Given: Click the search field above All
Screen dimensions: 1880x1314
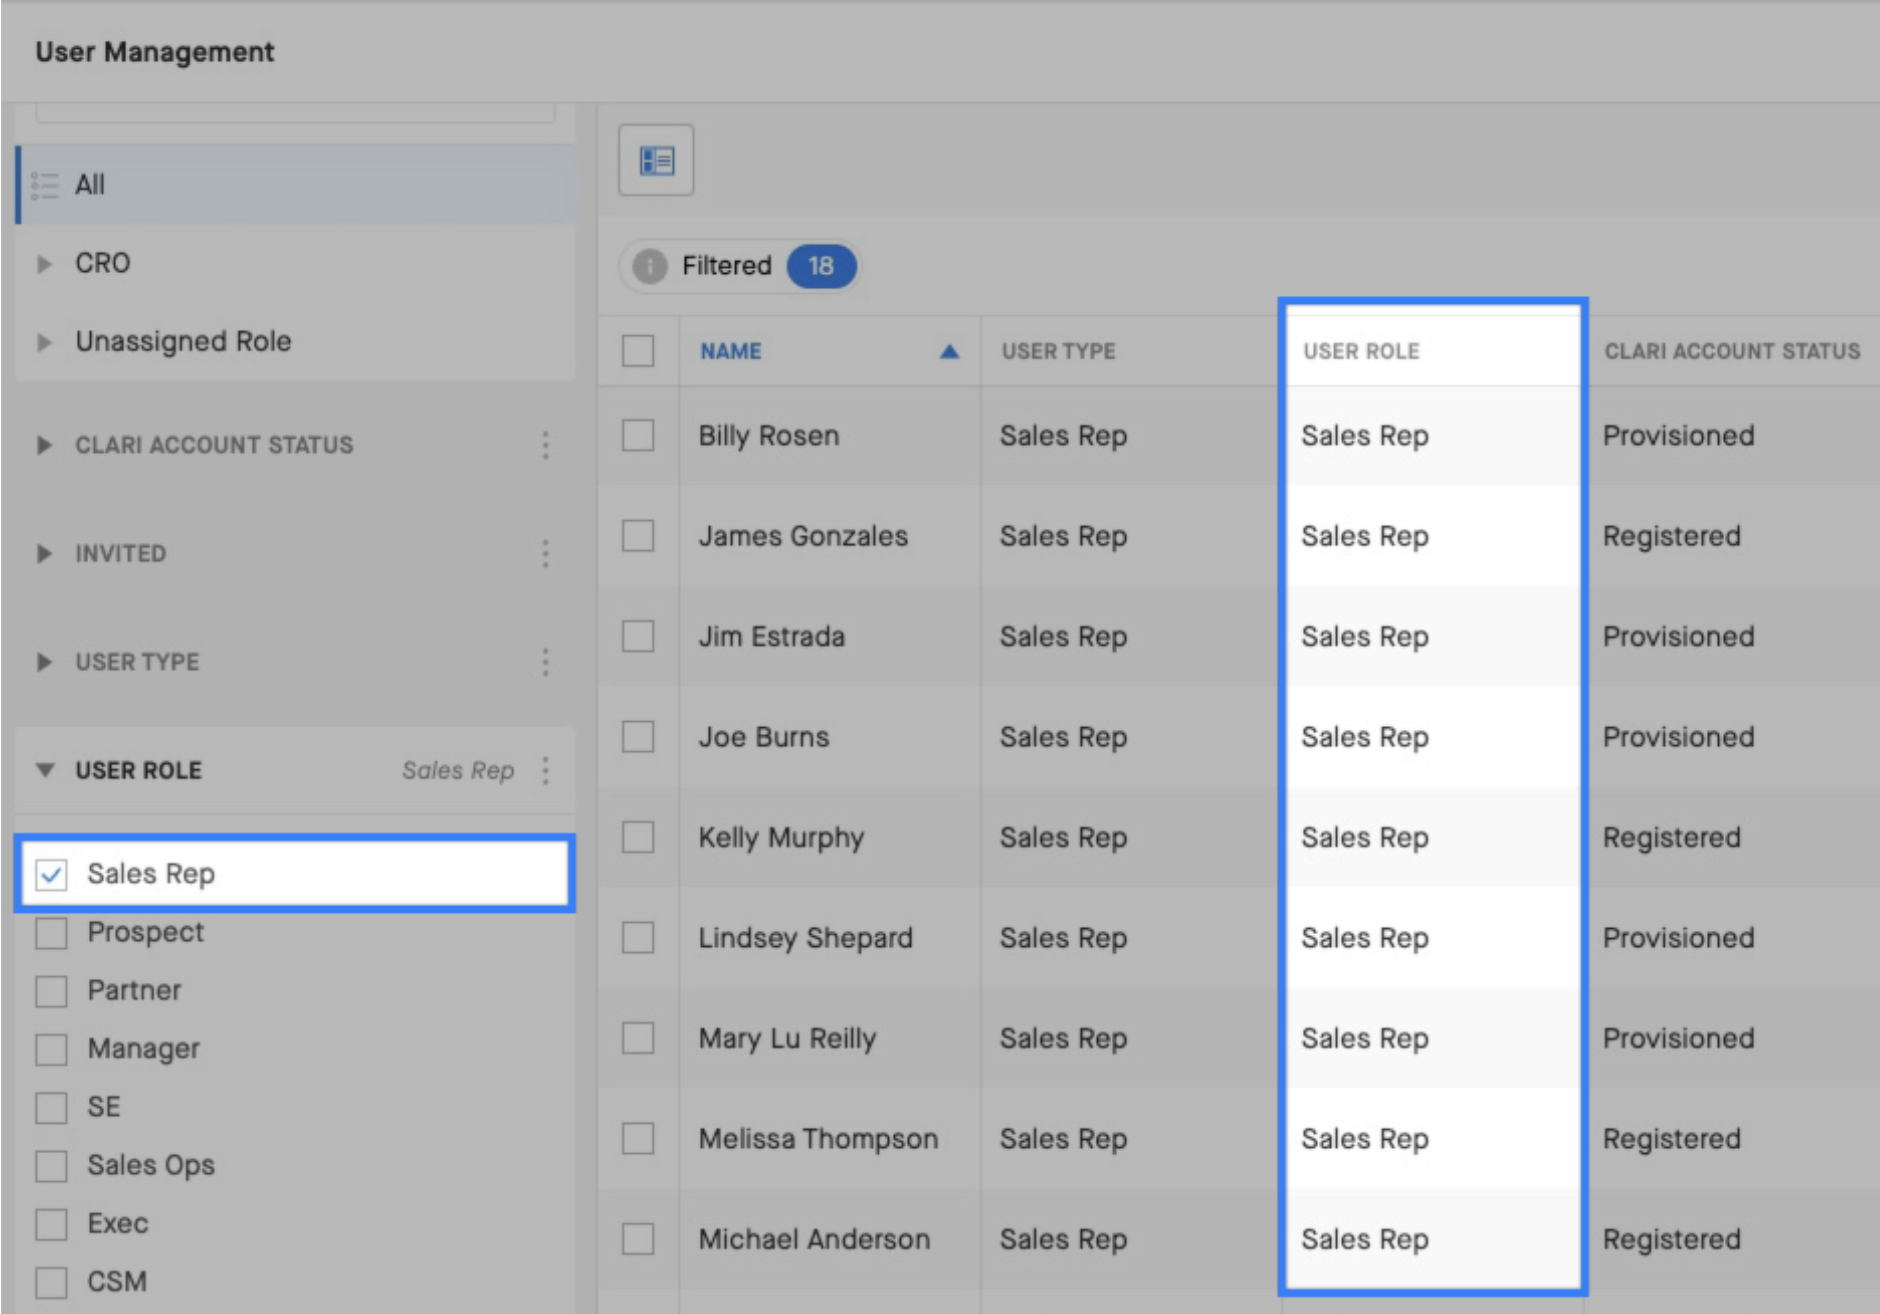Looking at the screenshot, I should pyautogui.click(x=296, y=112).
